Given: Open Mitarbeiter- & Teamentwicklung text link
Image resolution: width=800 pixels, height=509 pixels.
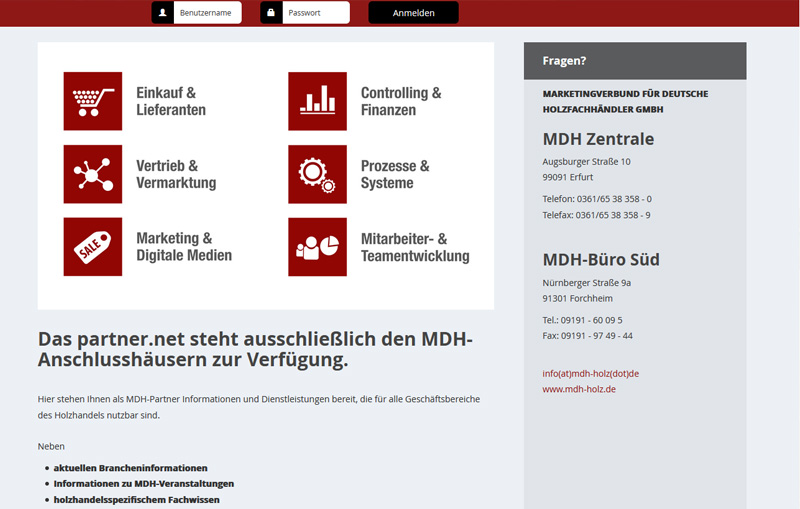Looking at the screenshot, I should 415,247.
